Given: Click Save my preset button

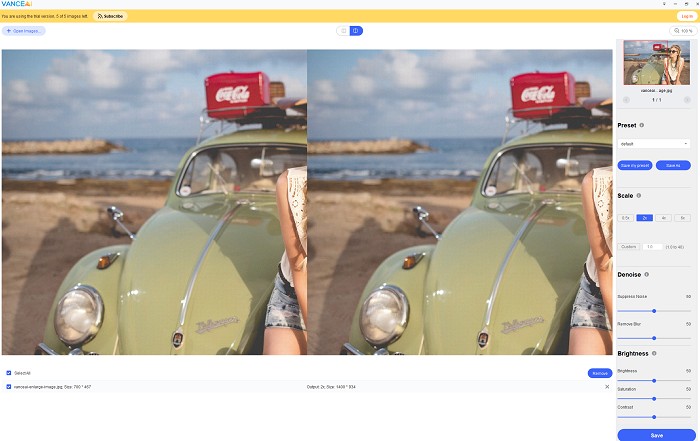Looking at the screenshot, I should click(x=636, y=165).
